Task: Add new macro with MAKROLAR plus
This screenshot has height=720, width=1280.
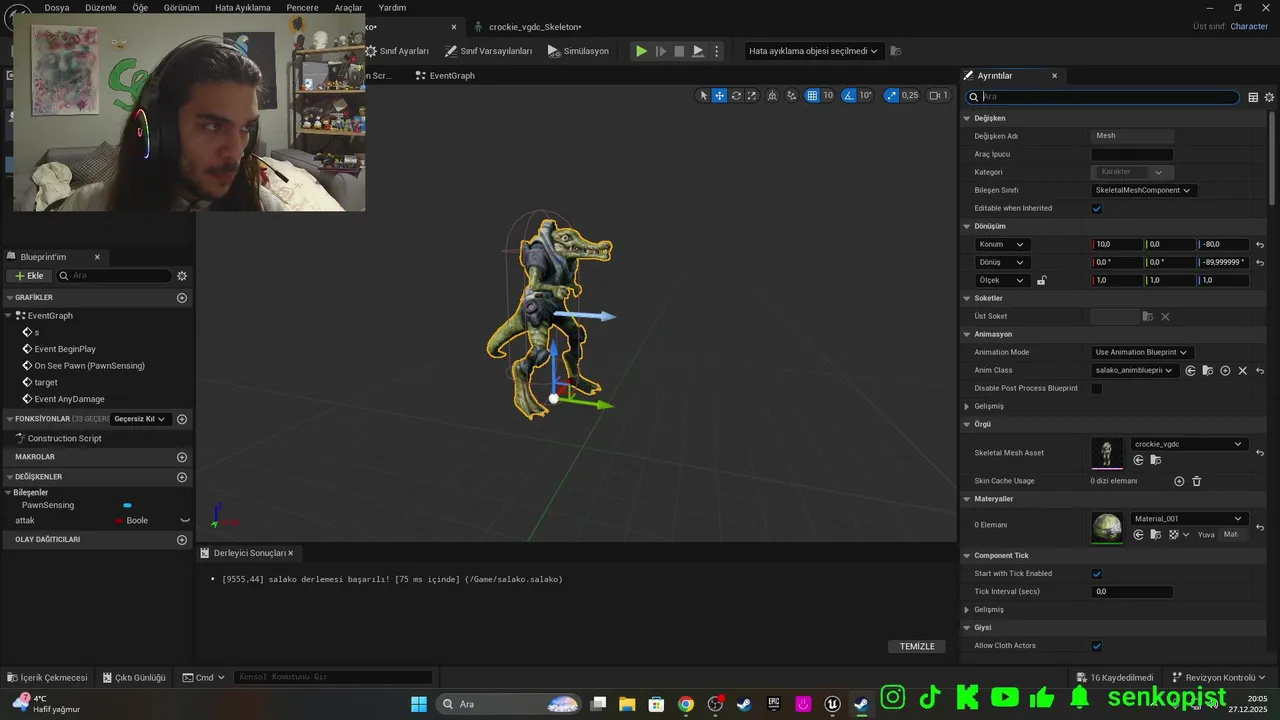Action: tap(182, 457)
